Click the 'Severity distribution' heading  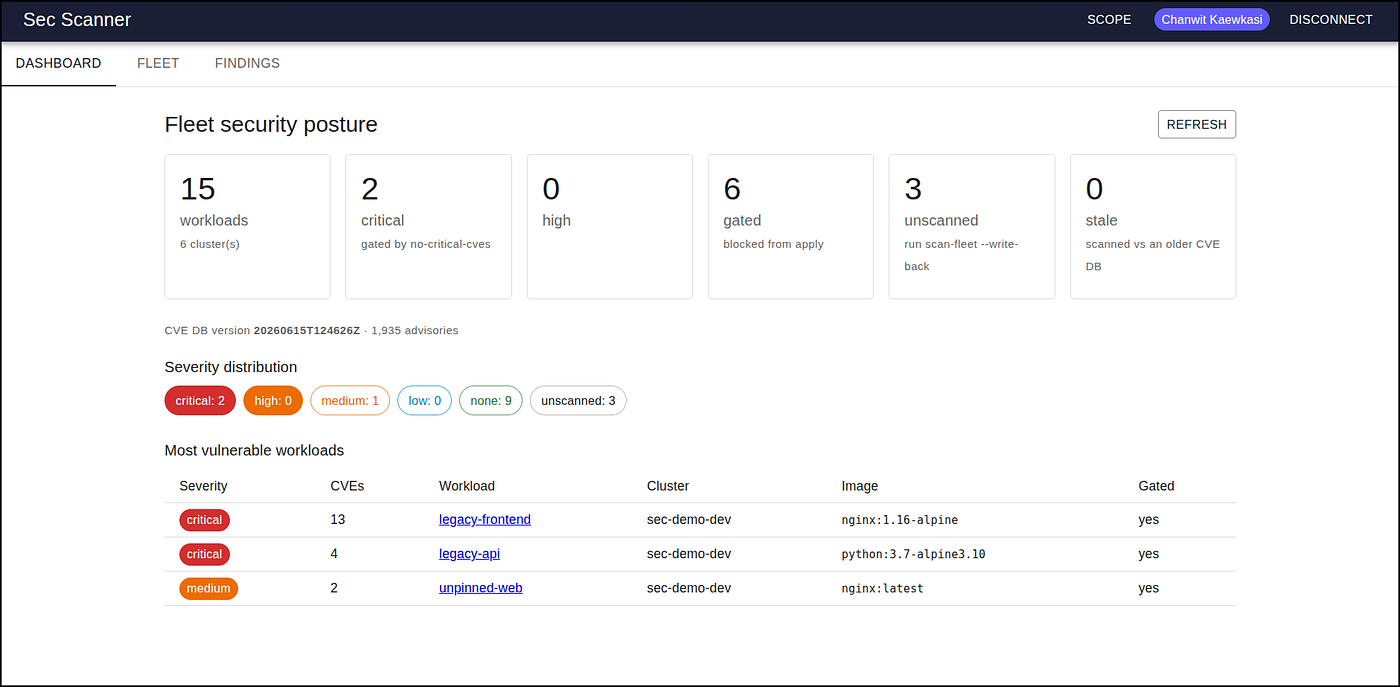pos(231,367)
